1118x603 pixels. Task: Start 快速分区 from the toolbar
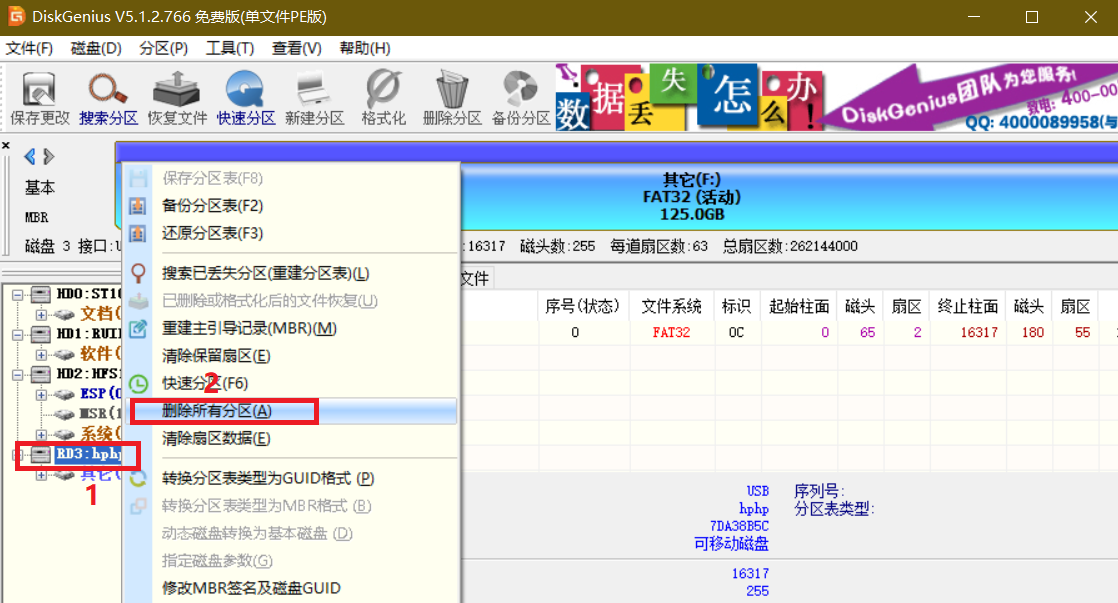tap(246, 98)
